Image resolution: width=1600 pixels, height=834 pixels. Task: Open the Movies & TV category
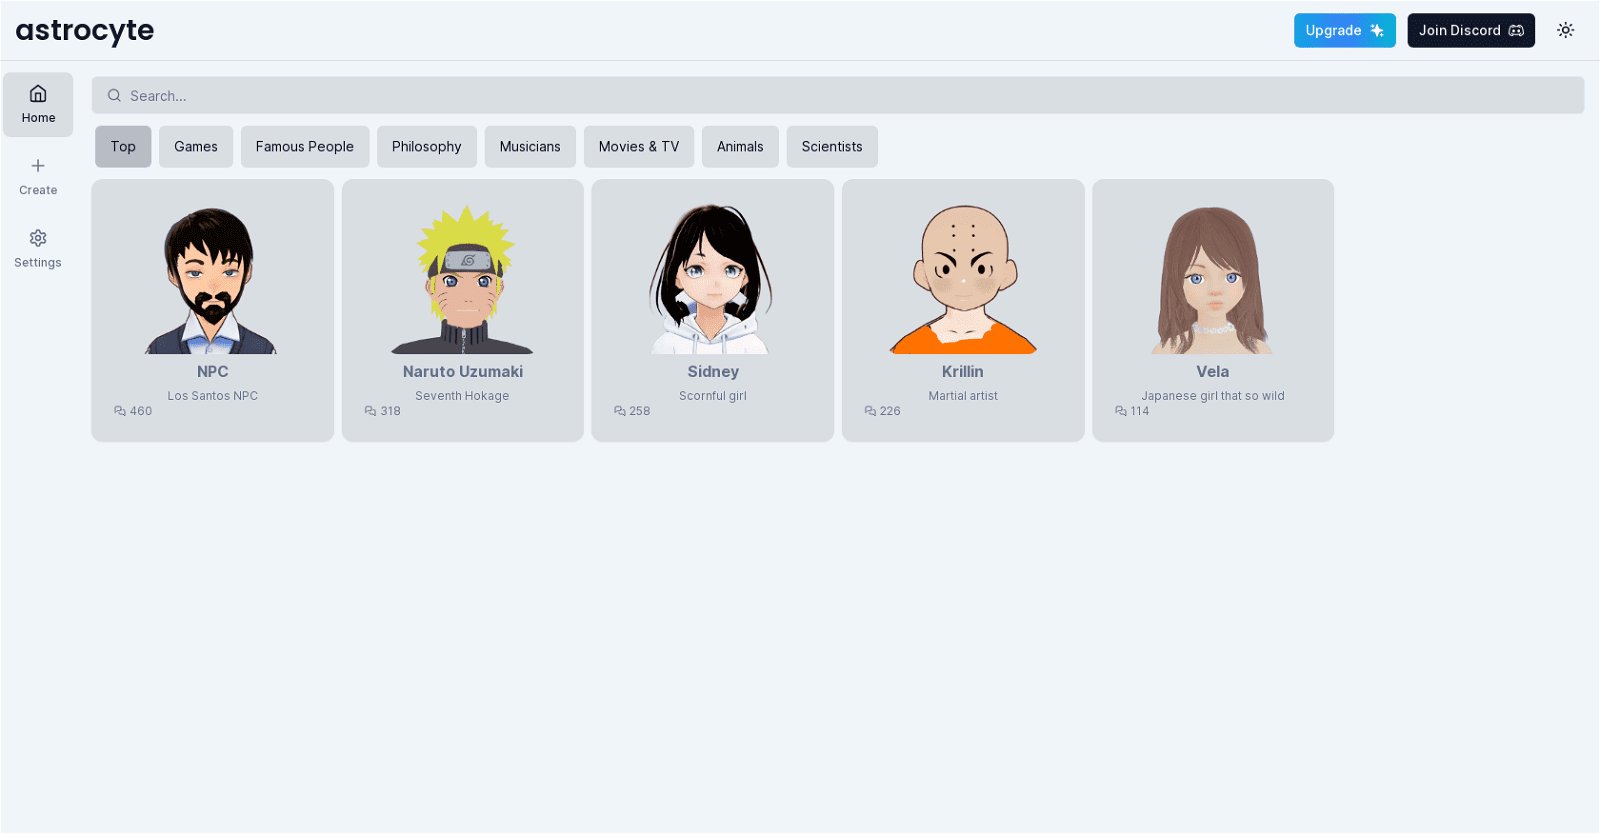click(x=639, y=147)
